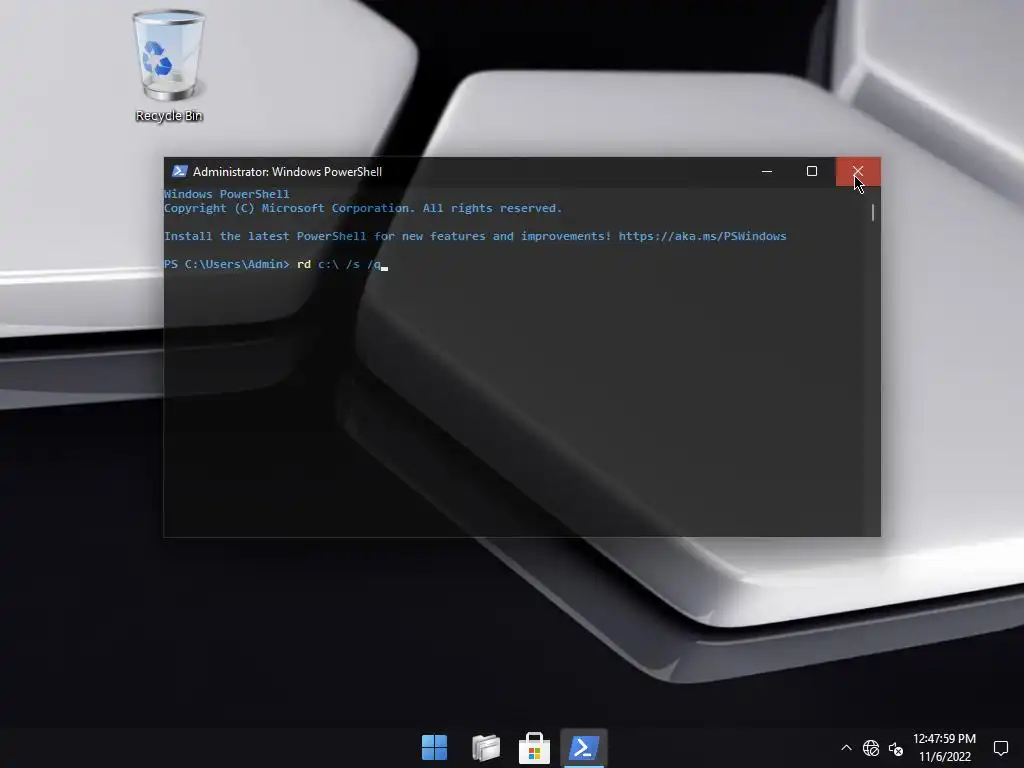Click the muted volume tray icon
Viewport: 1024px width, 768px height.
tap(896, 748)
